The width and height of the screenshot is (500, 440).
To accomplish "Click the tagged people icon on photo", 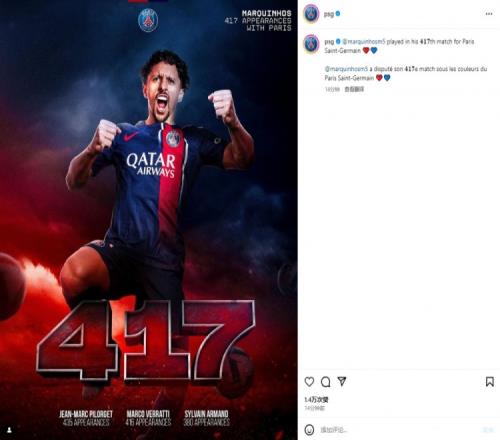I will (9, 430).
